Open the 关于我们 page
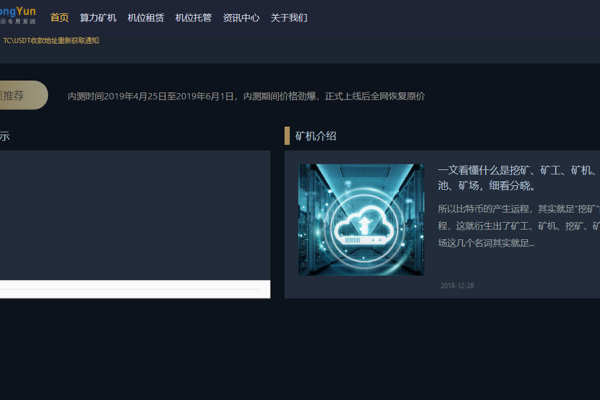This screenshot has width=600, height=400. point(289,18)
